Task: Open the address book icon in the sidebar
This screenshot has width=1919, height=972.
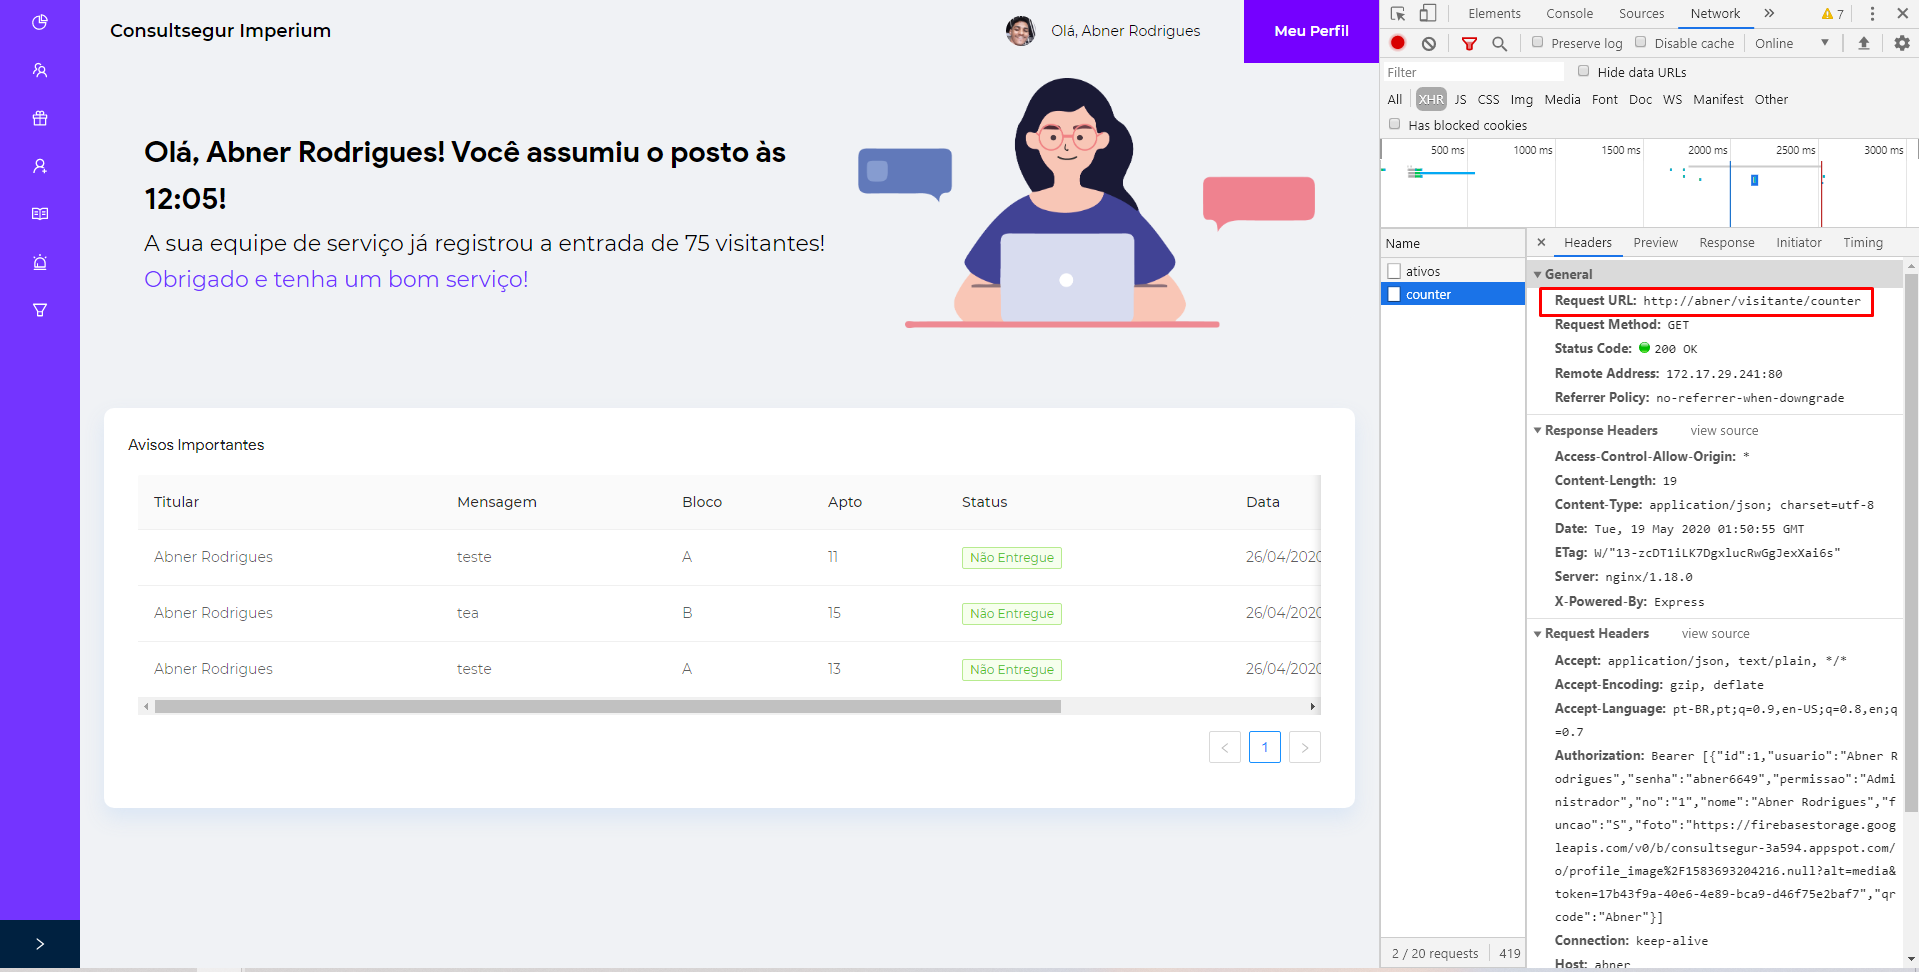Action: 40,213
